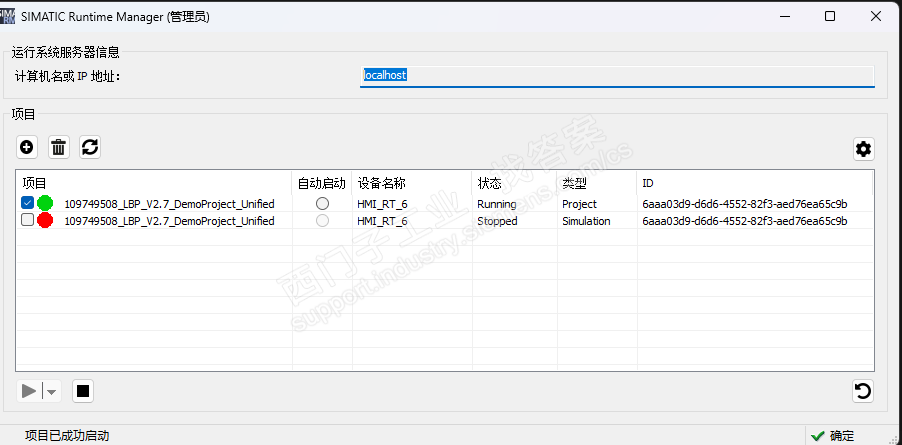Click the ID cell in the Project row

click(x=745, y=204)
